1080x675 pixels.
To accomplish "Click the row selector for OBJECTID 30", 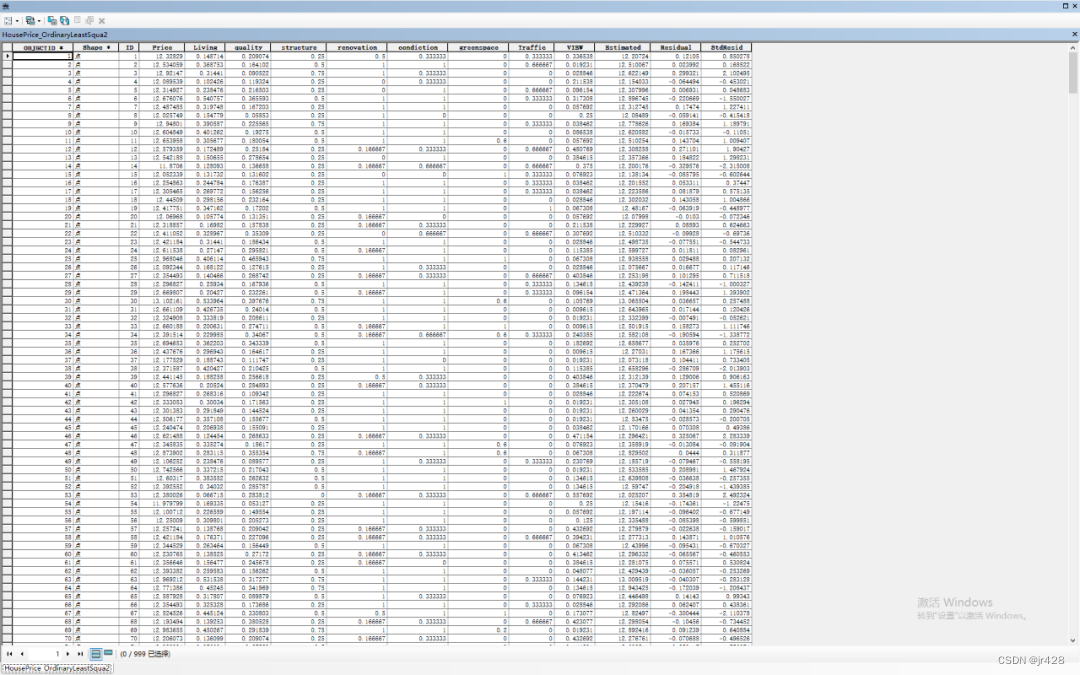I will tap(7, 301).
